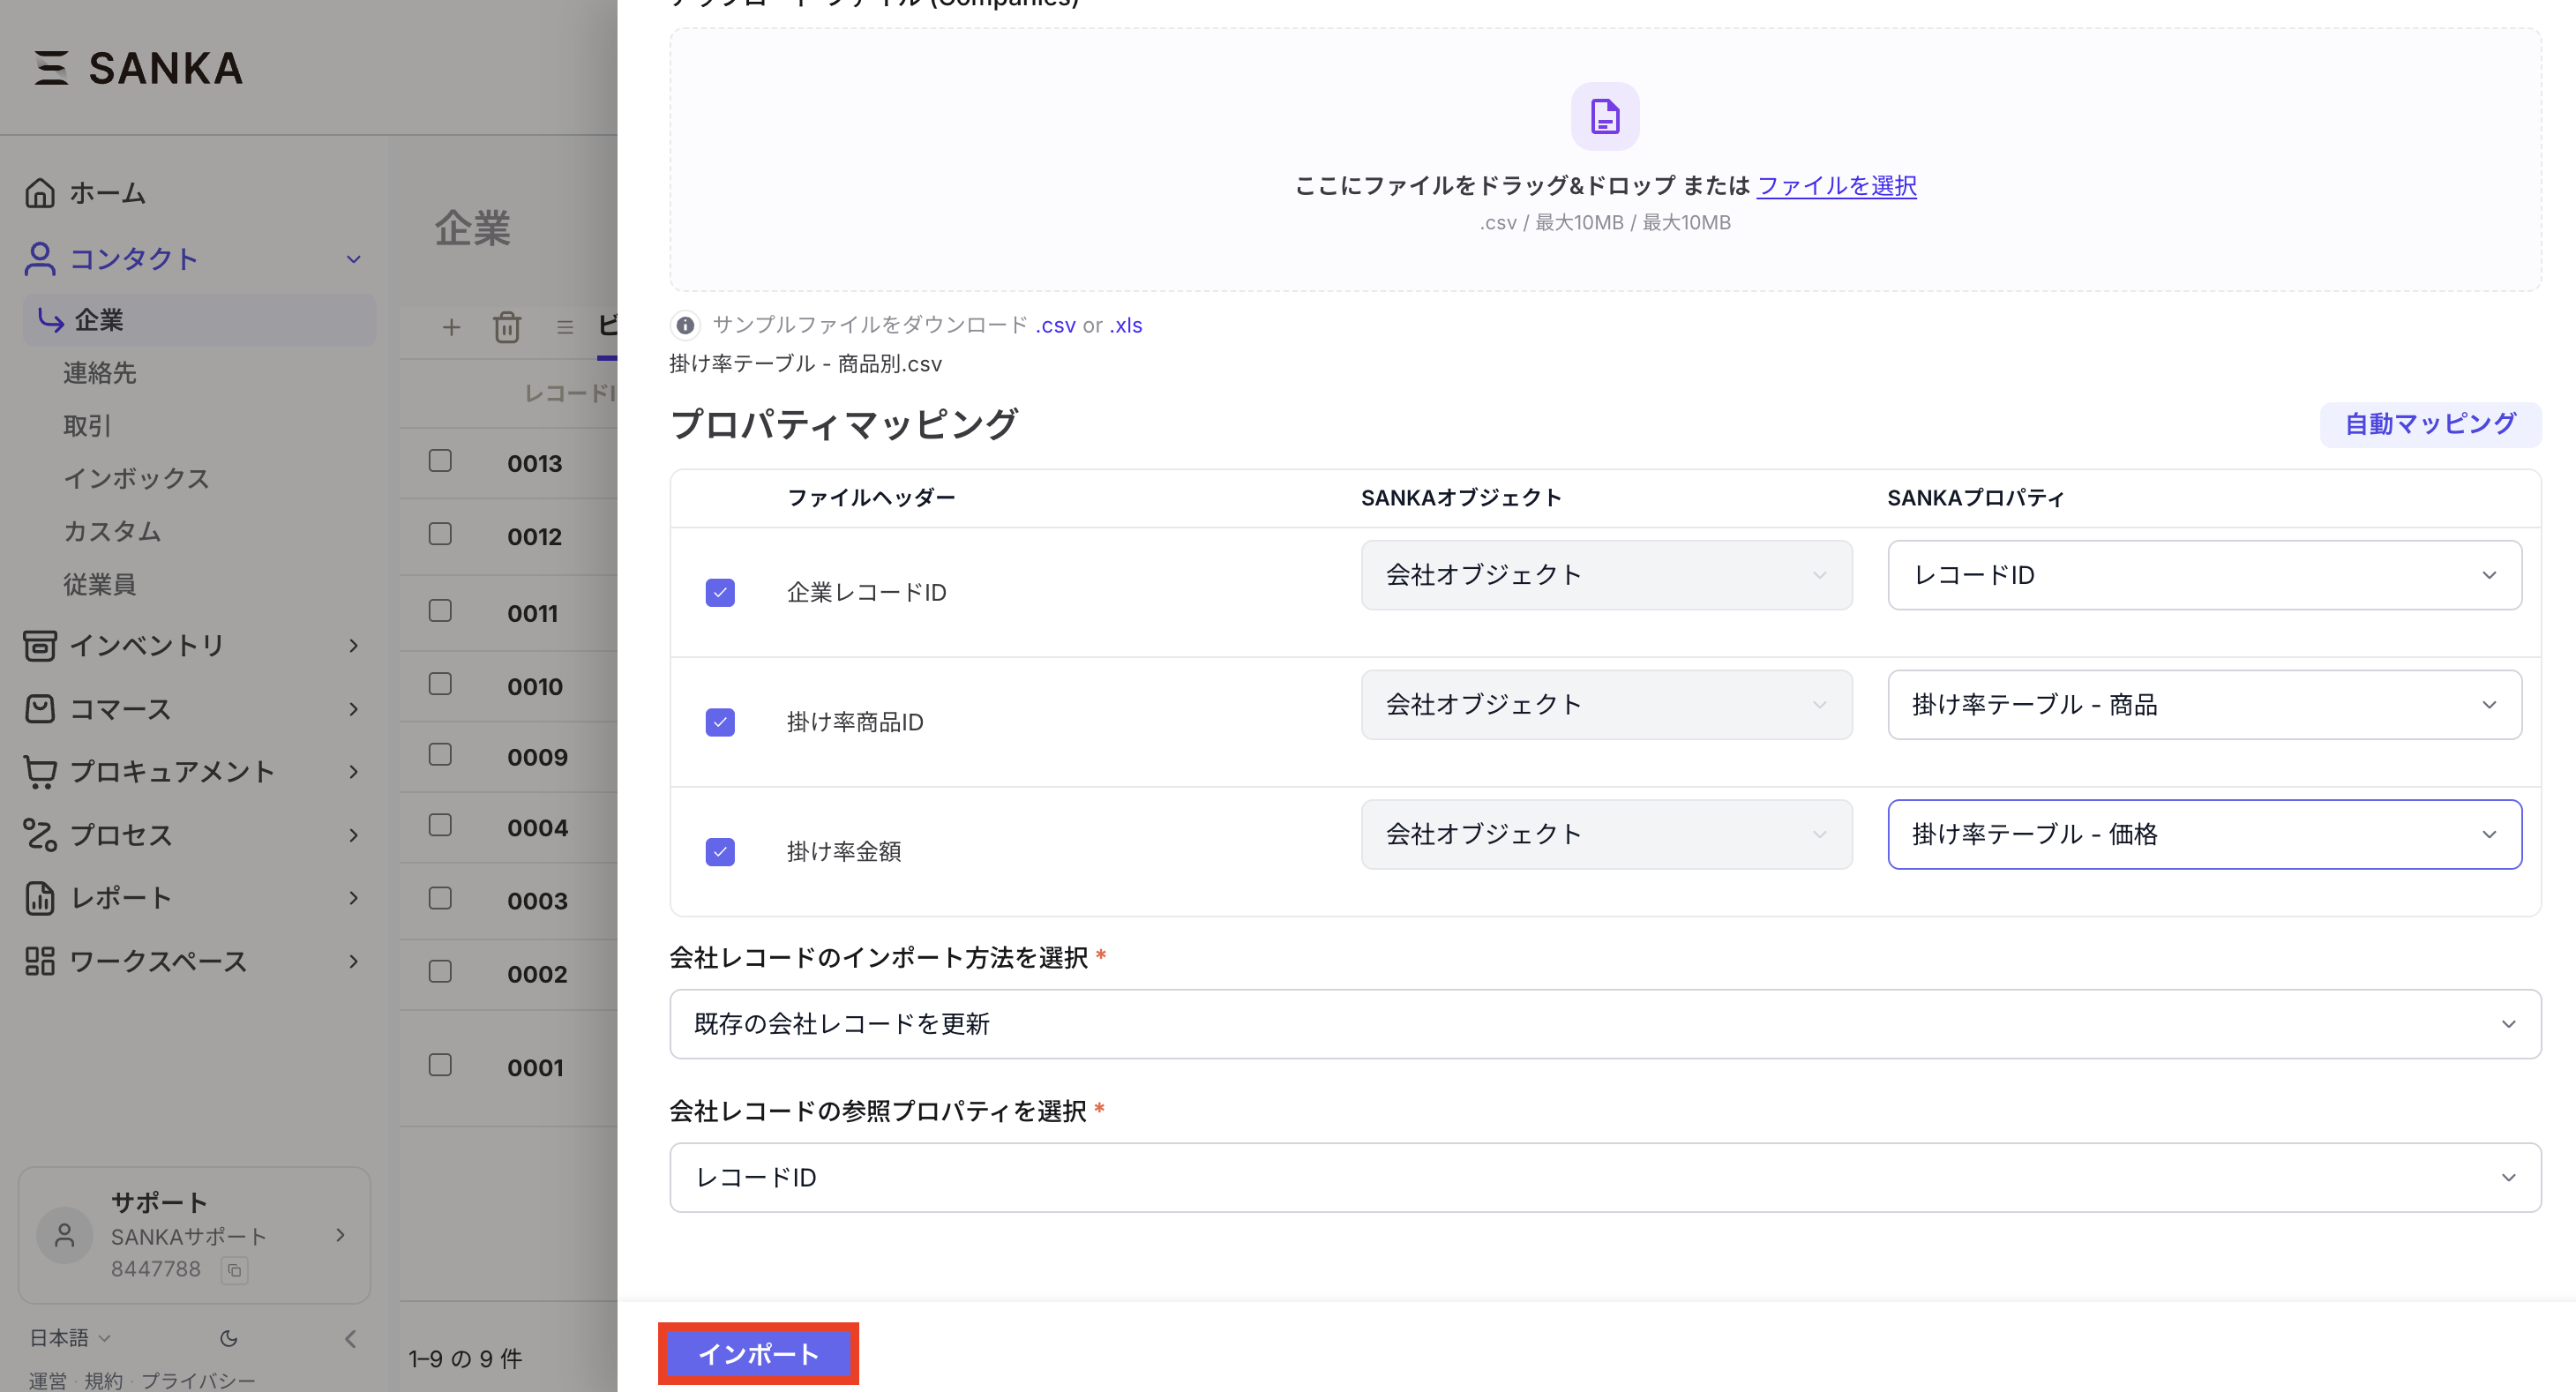Go to ホーム in the sidebar

[x=106, y=192]
